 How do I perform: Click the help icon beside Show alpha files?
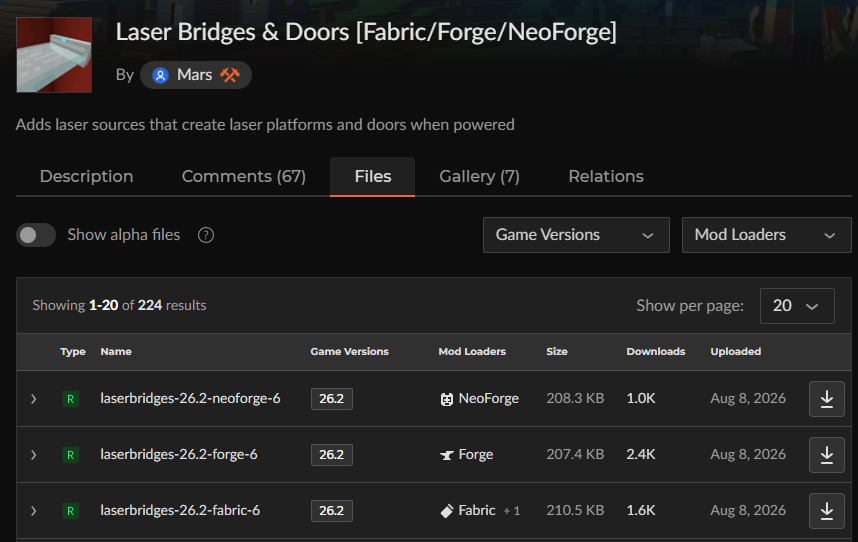click(206, 235)
